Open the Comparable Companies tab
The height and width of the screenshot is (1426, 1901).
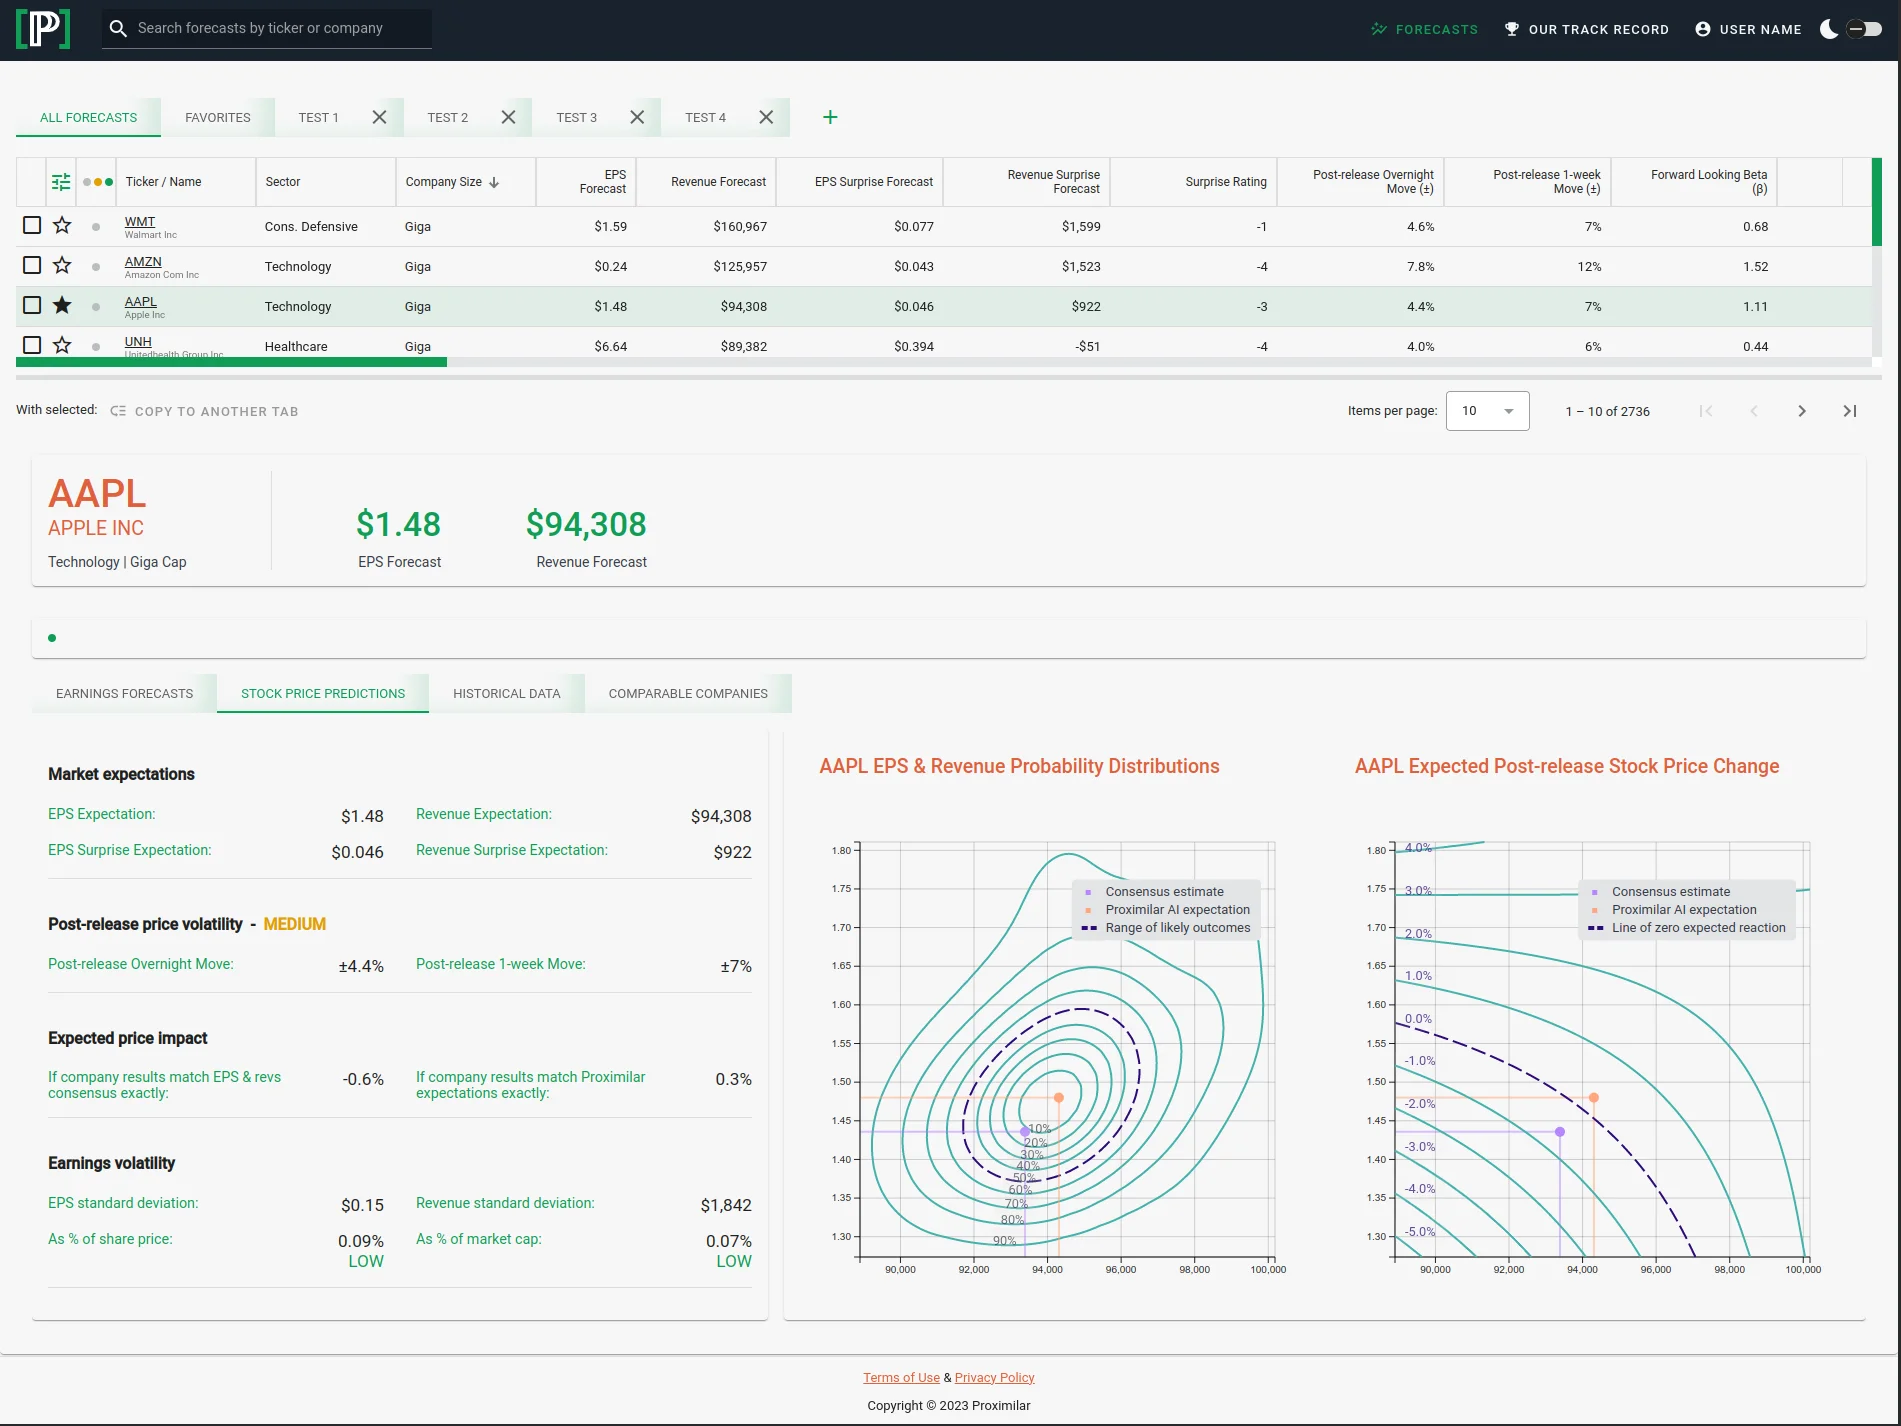[x=688, y=693]
